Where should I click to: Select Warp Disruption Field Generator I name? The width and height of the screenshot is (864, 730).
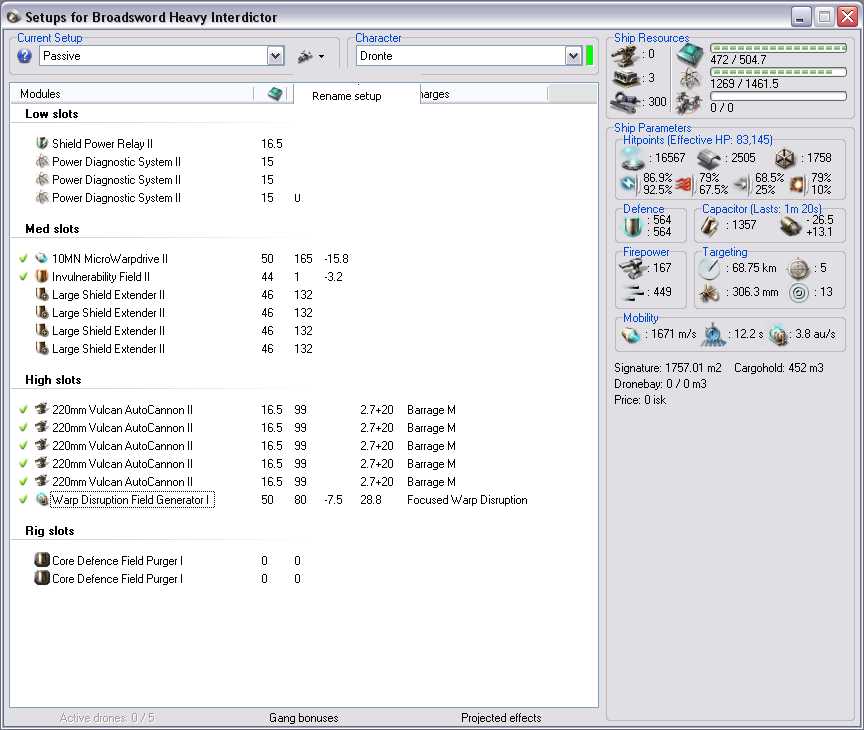[x=132, y=500]
